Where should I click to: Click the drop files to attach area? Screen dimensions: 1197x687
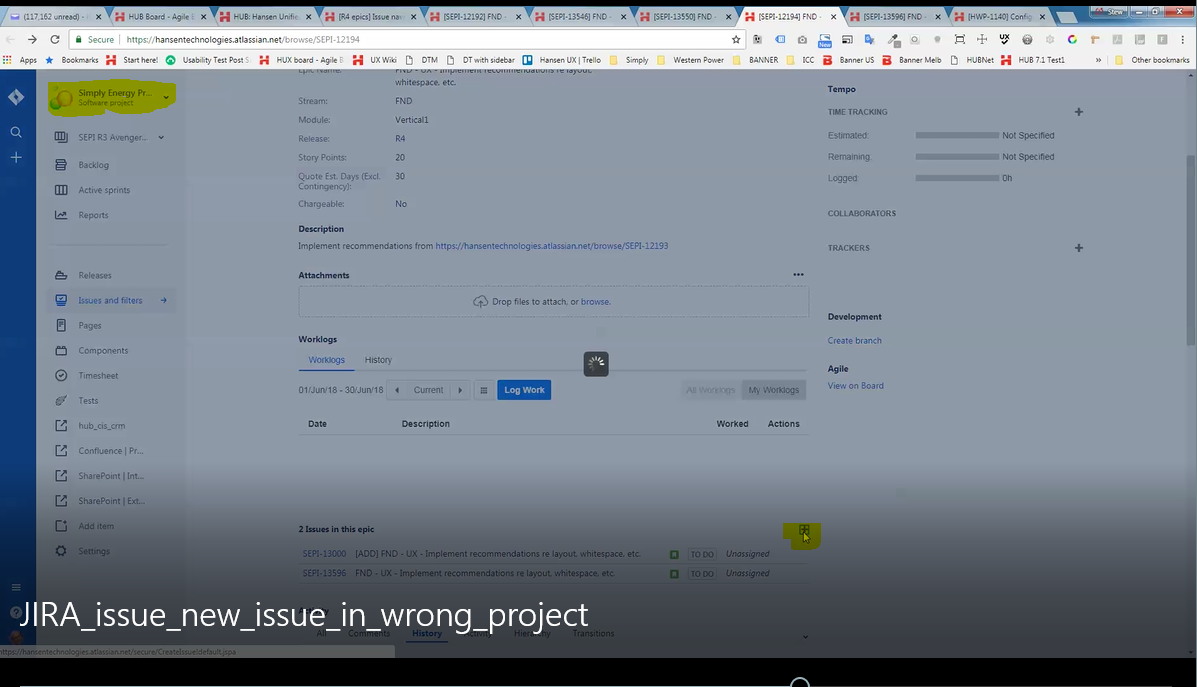(x=553, y=302)
